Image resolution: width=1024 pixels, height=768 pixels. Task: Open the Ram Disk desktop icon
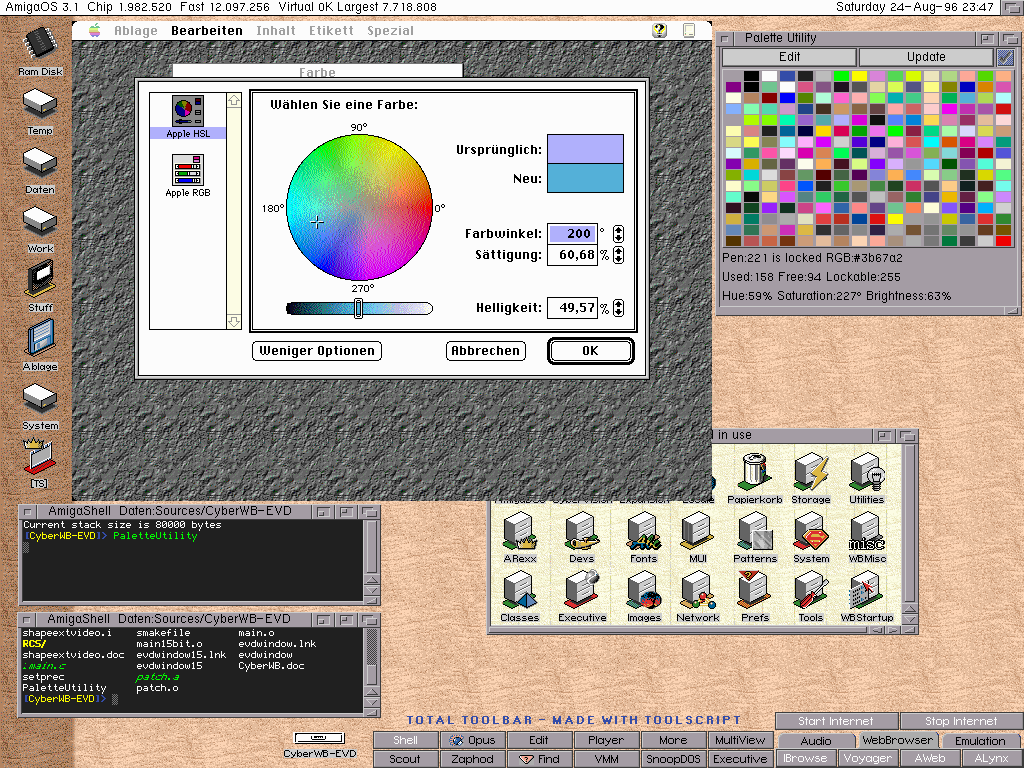pyautogui.click(x=40, y=45)
